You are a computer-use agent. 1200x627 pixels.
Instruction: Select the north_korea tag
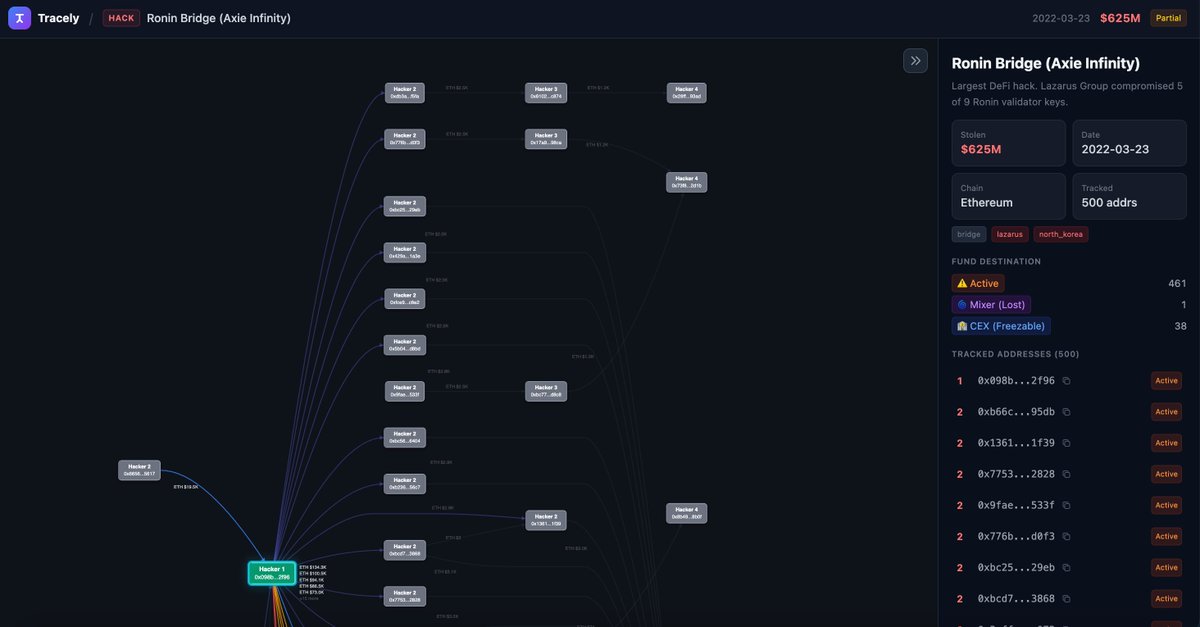[1061, 234]
